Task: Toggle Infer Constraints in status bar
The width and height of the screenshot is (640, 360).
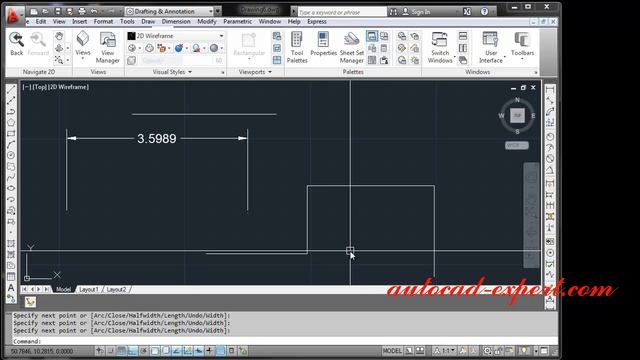Action: pos(100,351)
